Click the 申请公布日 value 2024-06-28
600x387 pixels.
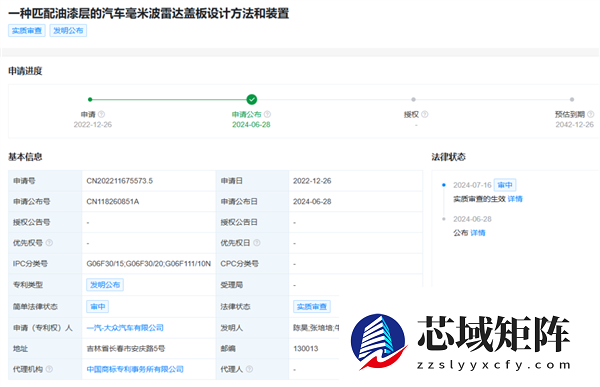coord(312,201)
